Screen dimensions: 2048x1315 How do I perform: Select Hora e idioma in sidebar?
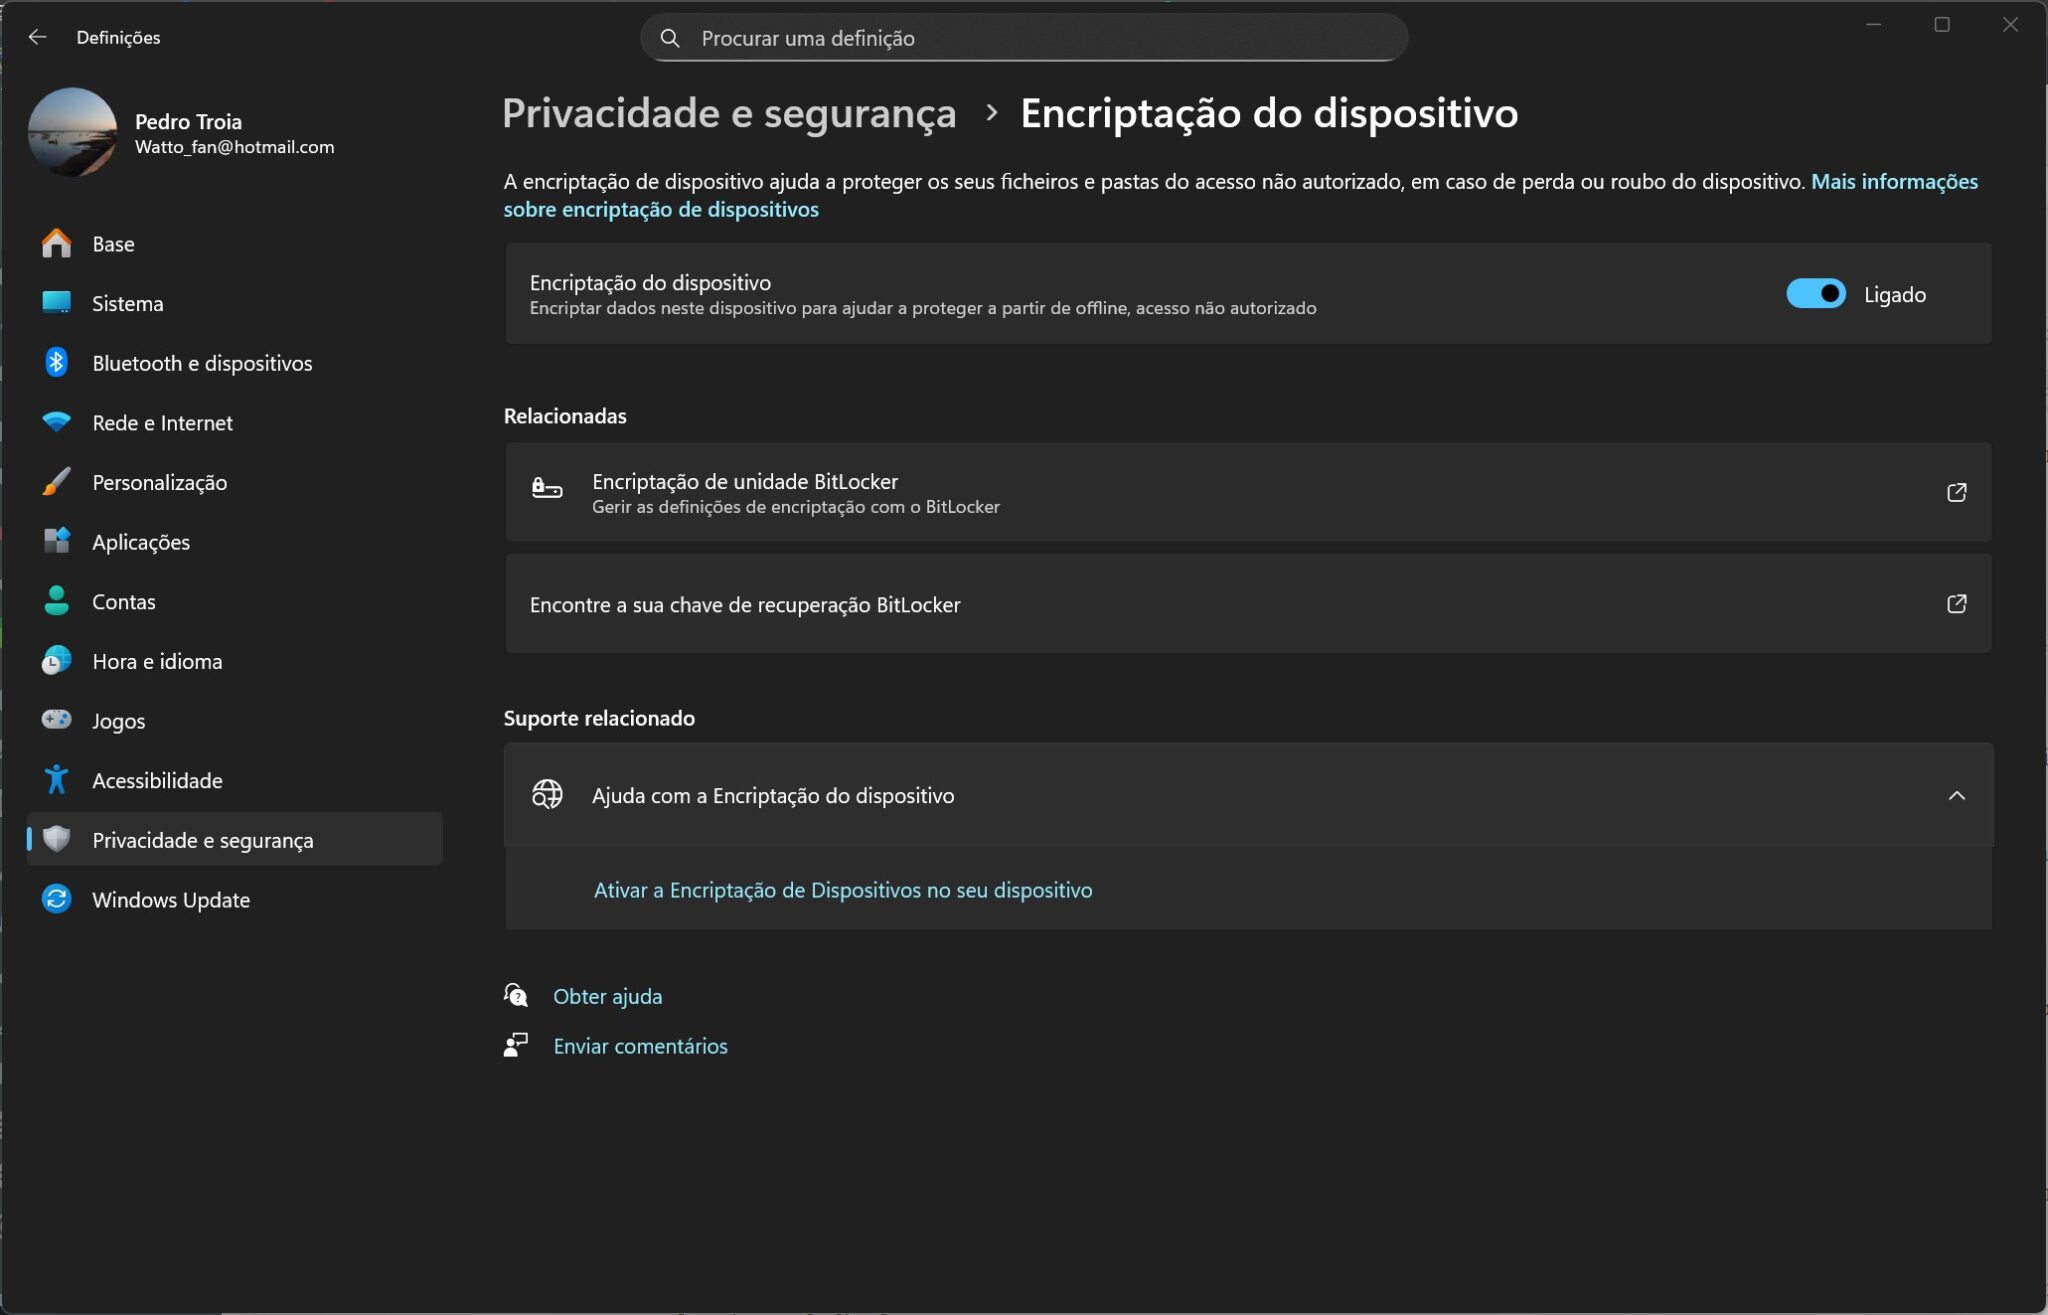(x=157, y=661)
